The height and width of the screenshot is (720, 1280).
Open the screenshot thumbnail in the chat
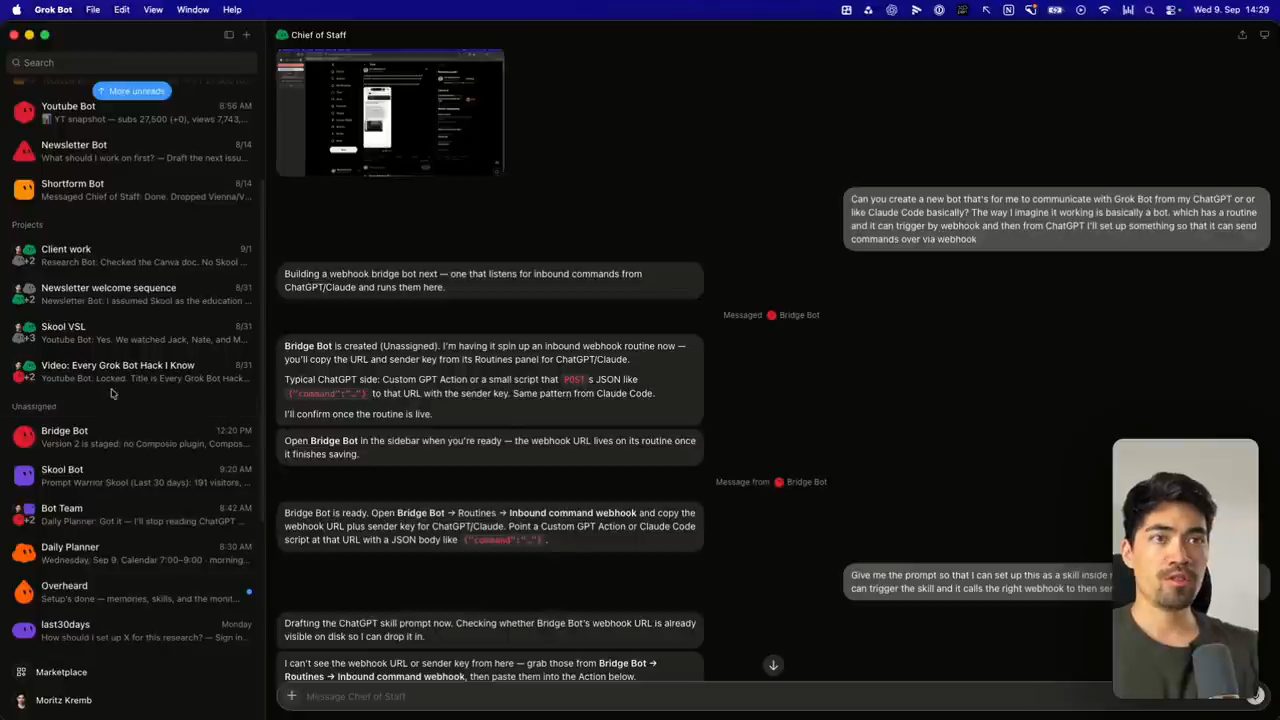pyautogui.click(x=390, y=113)
